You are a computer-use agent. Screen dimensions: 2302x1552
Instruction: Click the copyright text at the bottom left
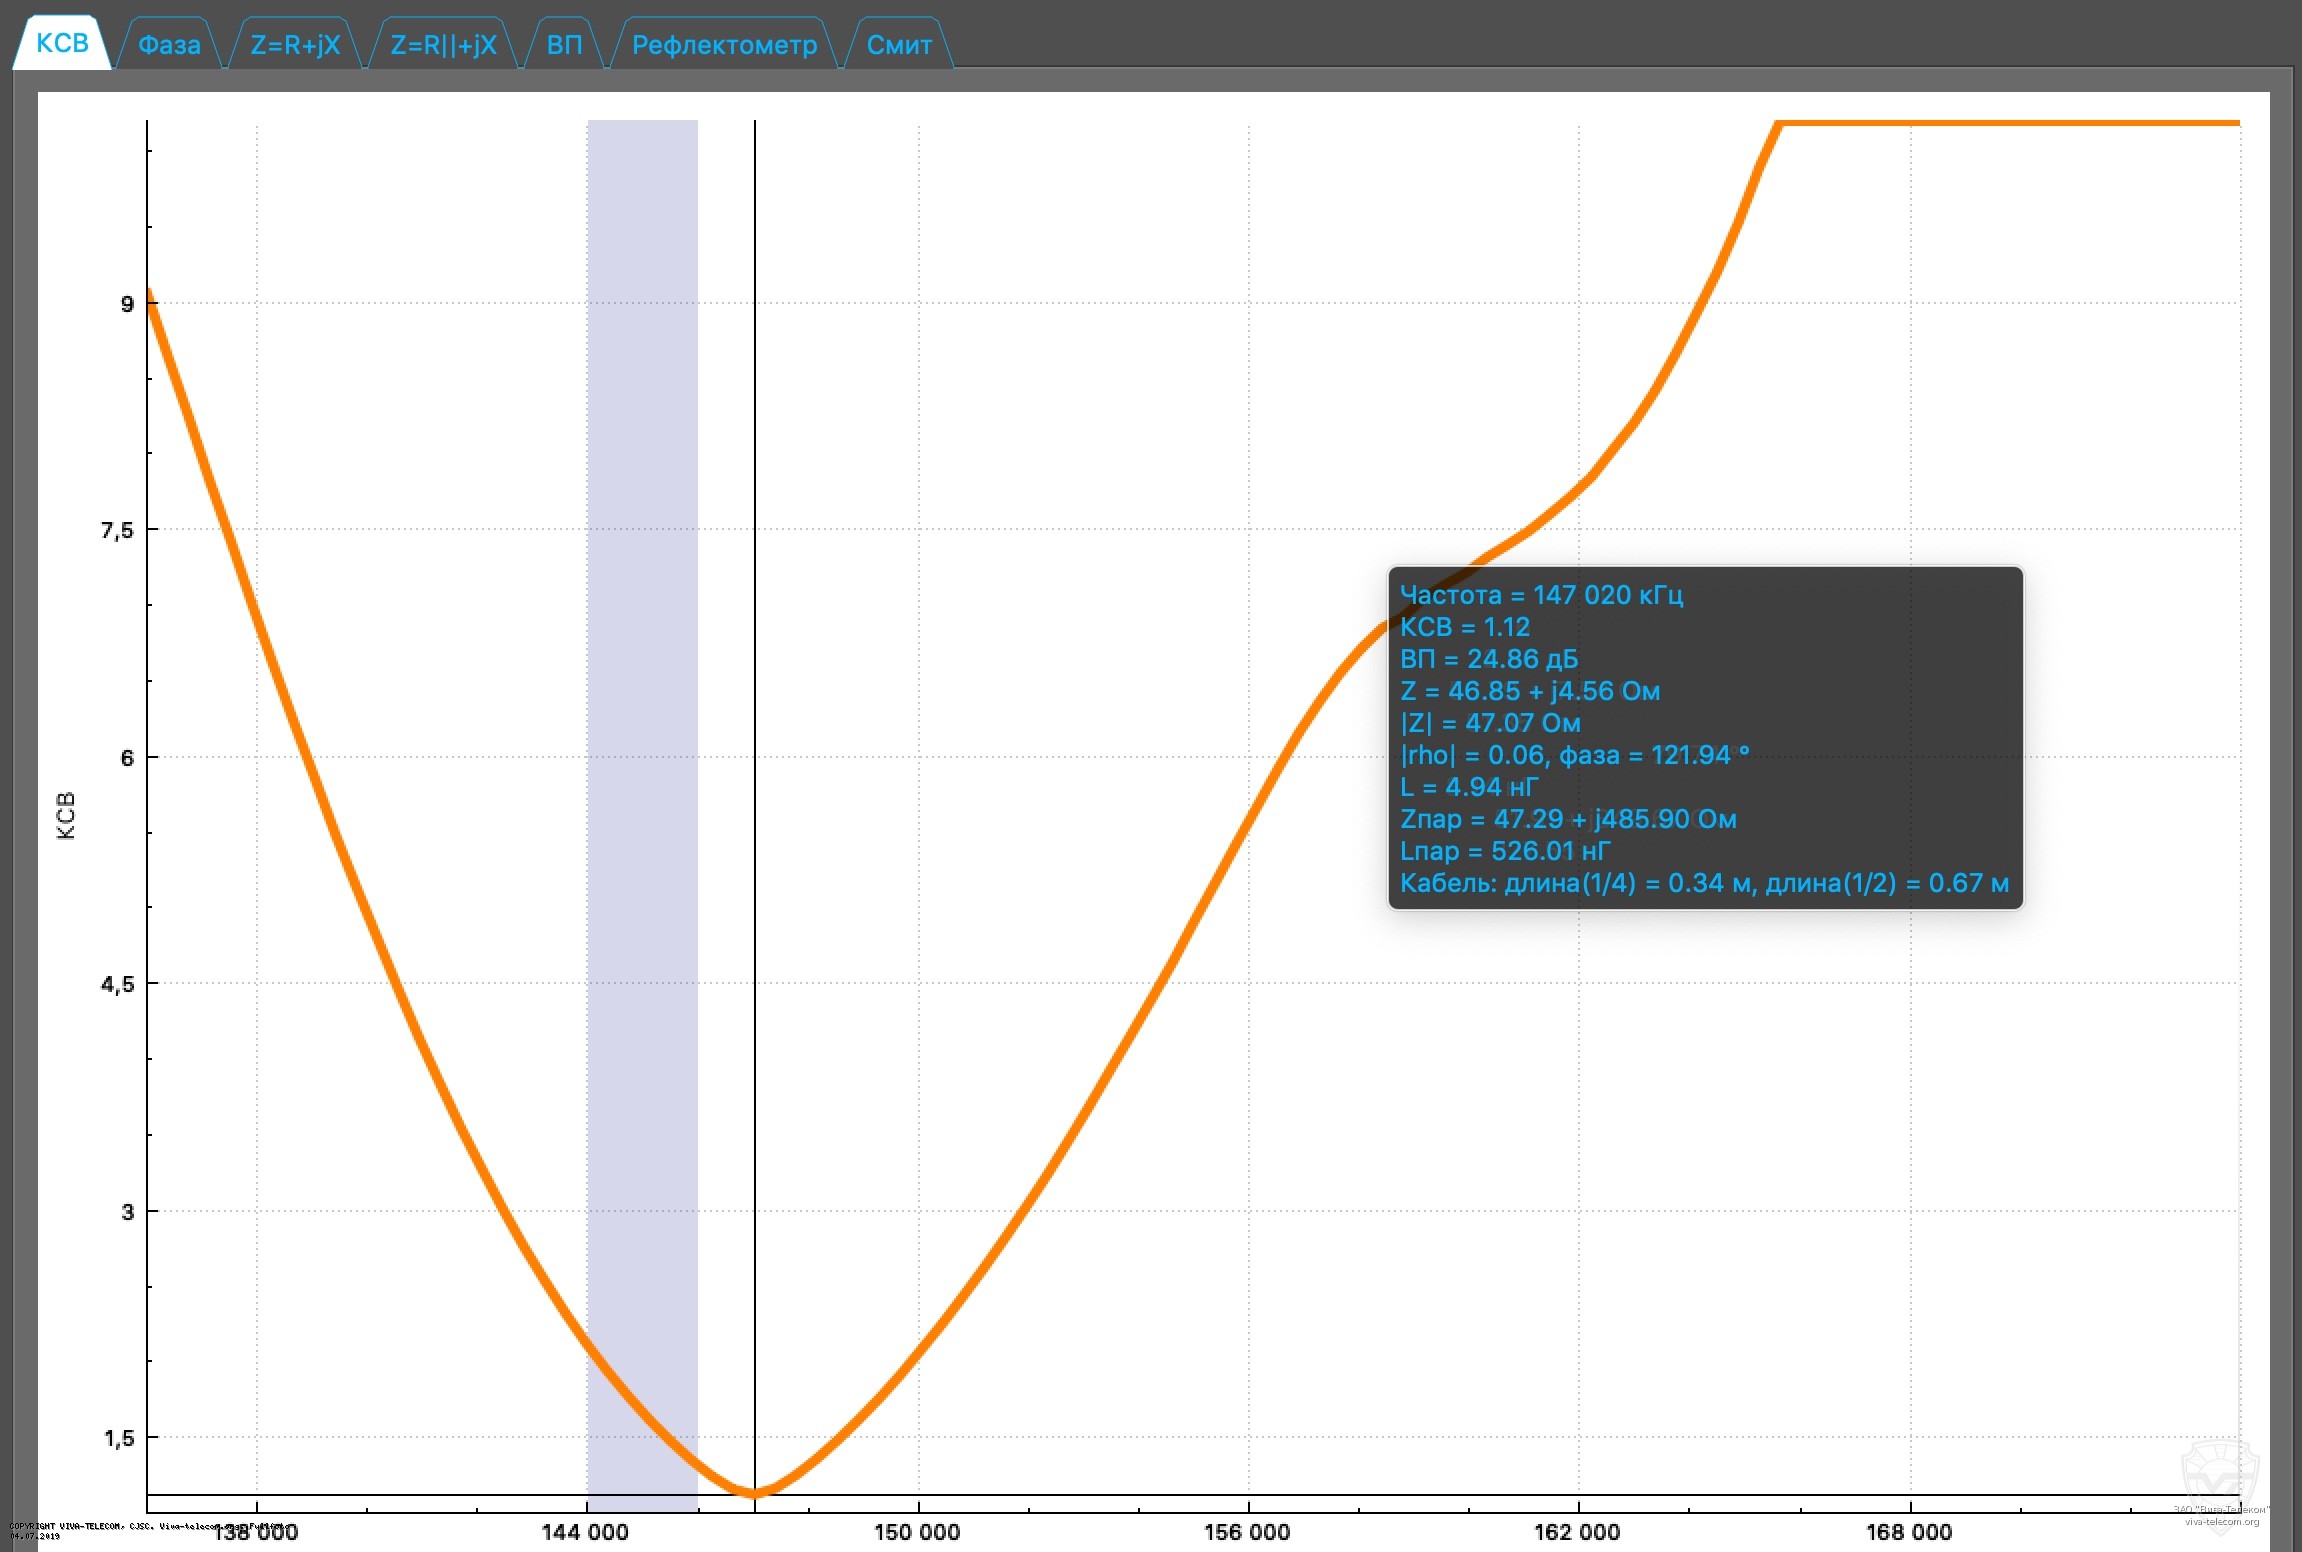pos(90,1527)
